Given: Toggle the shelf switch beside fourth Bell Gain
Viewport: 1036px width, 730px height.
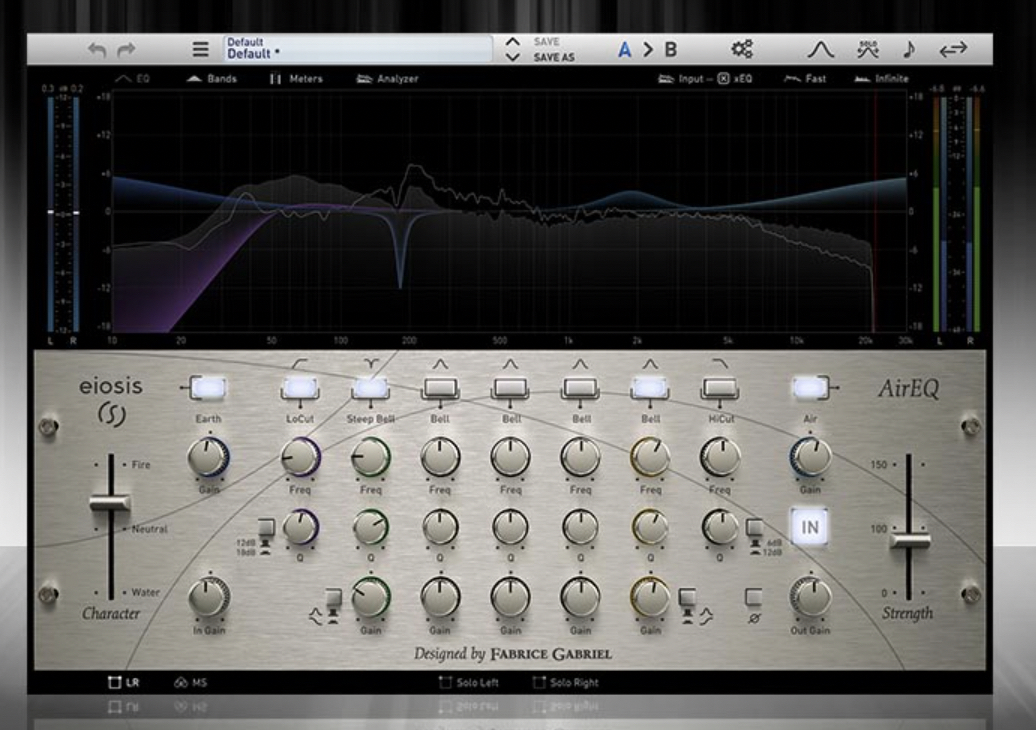Looking at the screenshot, I should pyautogui.click(x=687, y=598).
